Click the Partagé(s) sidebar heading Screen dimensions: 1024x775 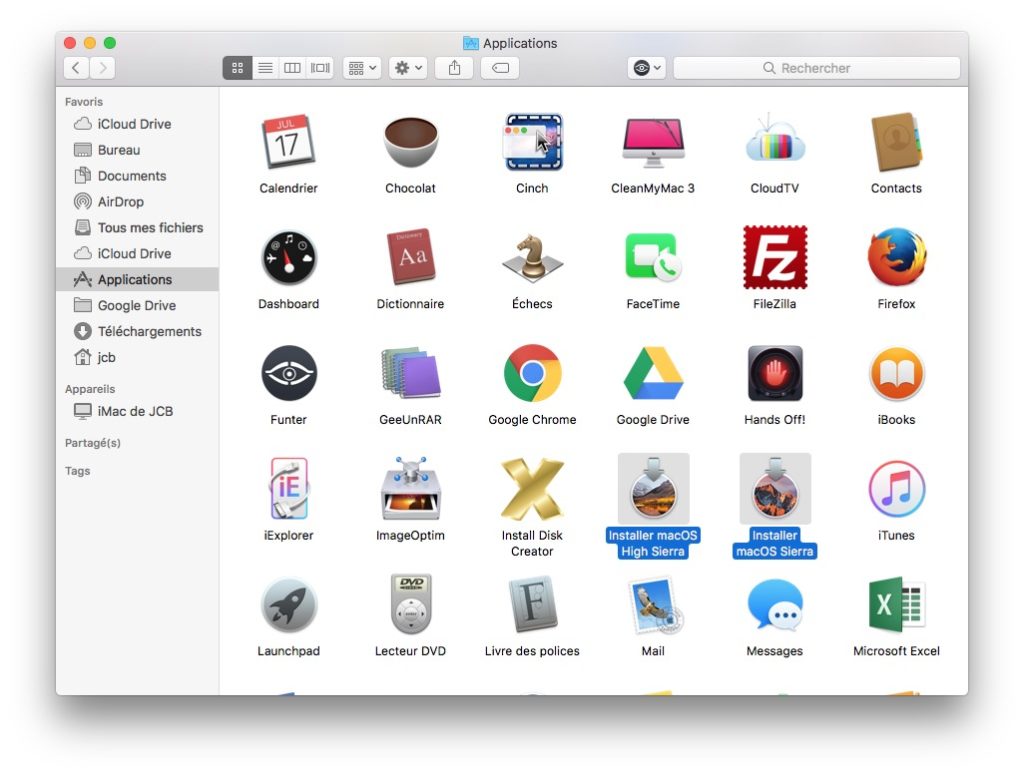(93, 443)
